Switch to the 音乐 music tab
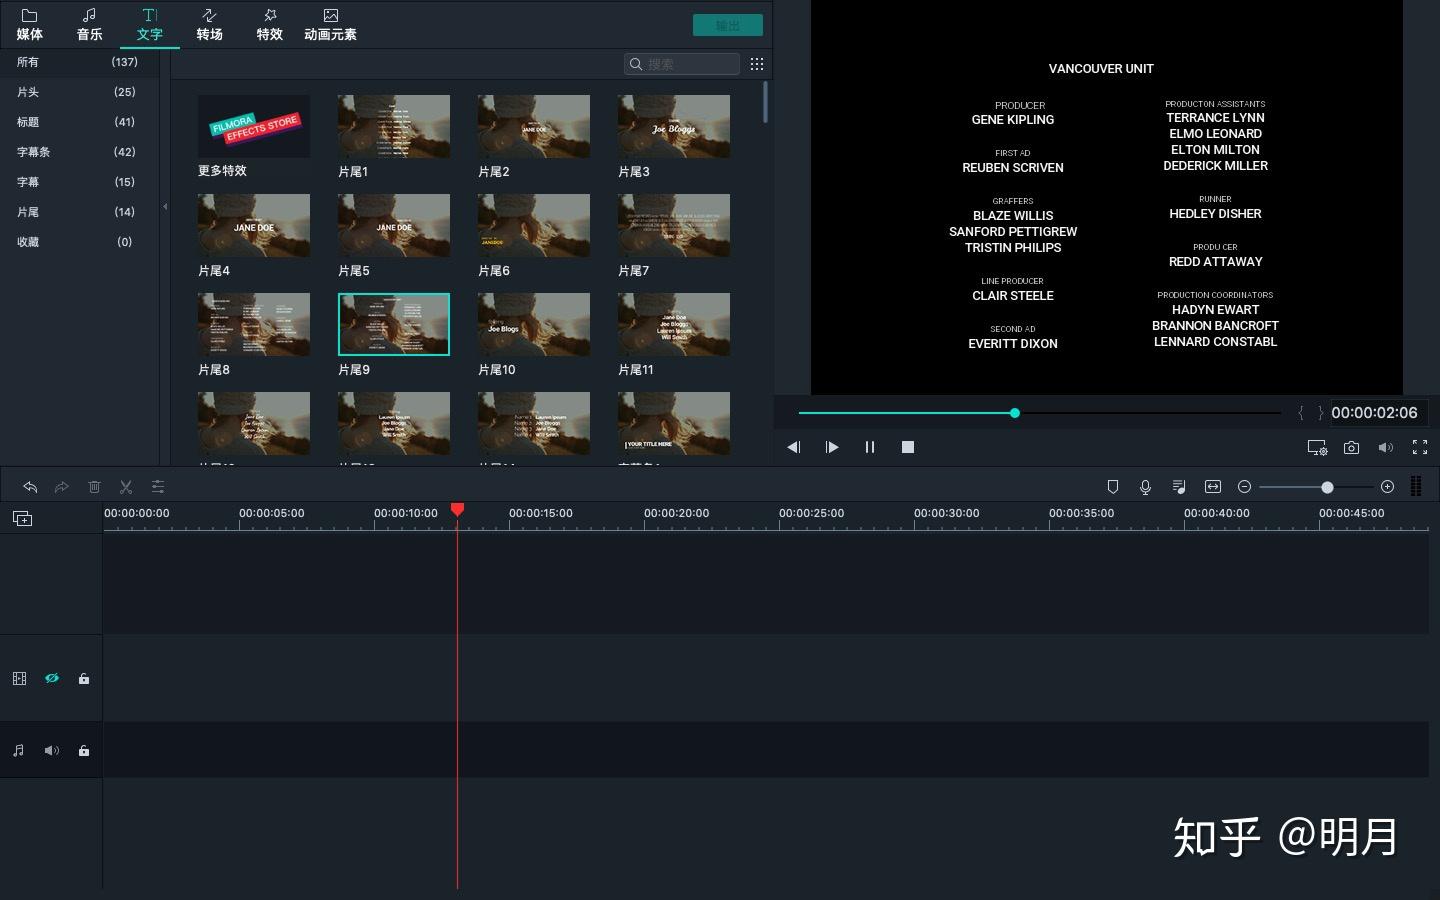 (x=89, y=25)
